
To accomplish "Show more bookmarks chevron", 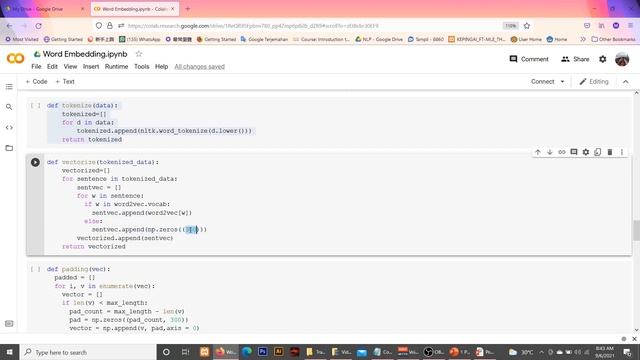I will pyautogui.click(x=583, y=39).
